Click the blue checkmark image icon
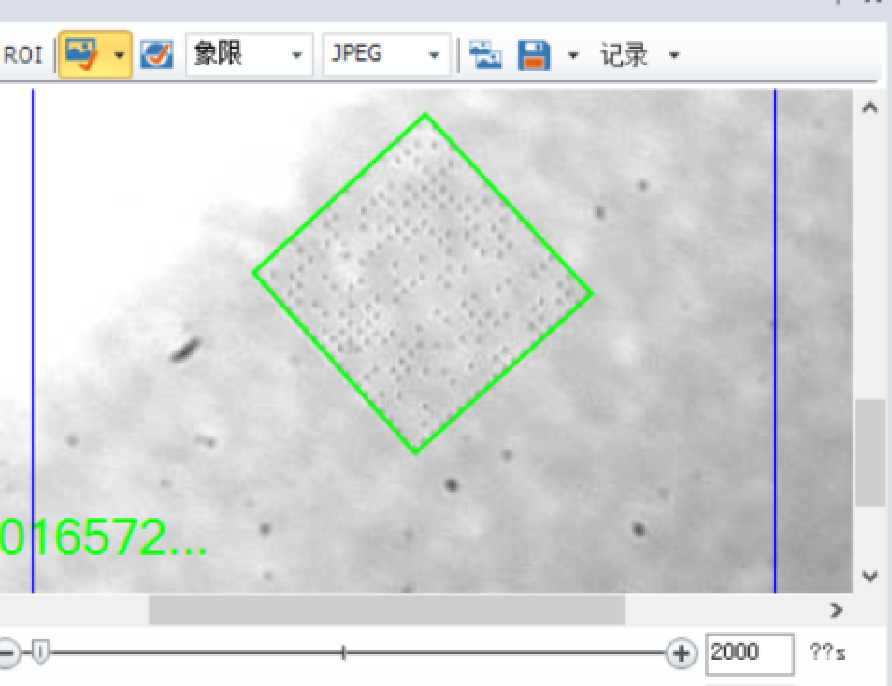 point(156,55)
